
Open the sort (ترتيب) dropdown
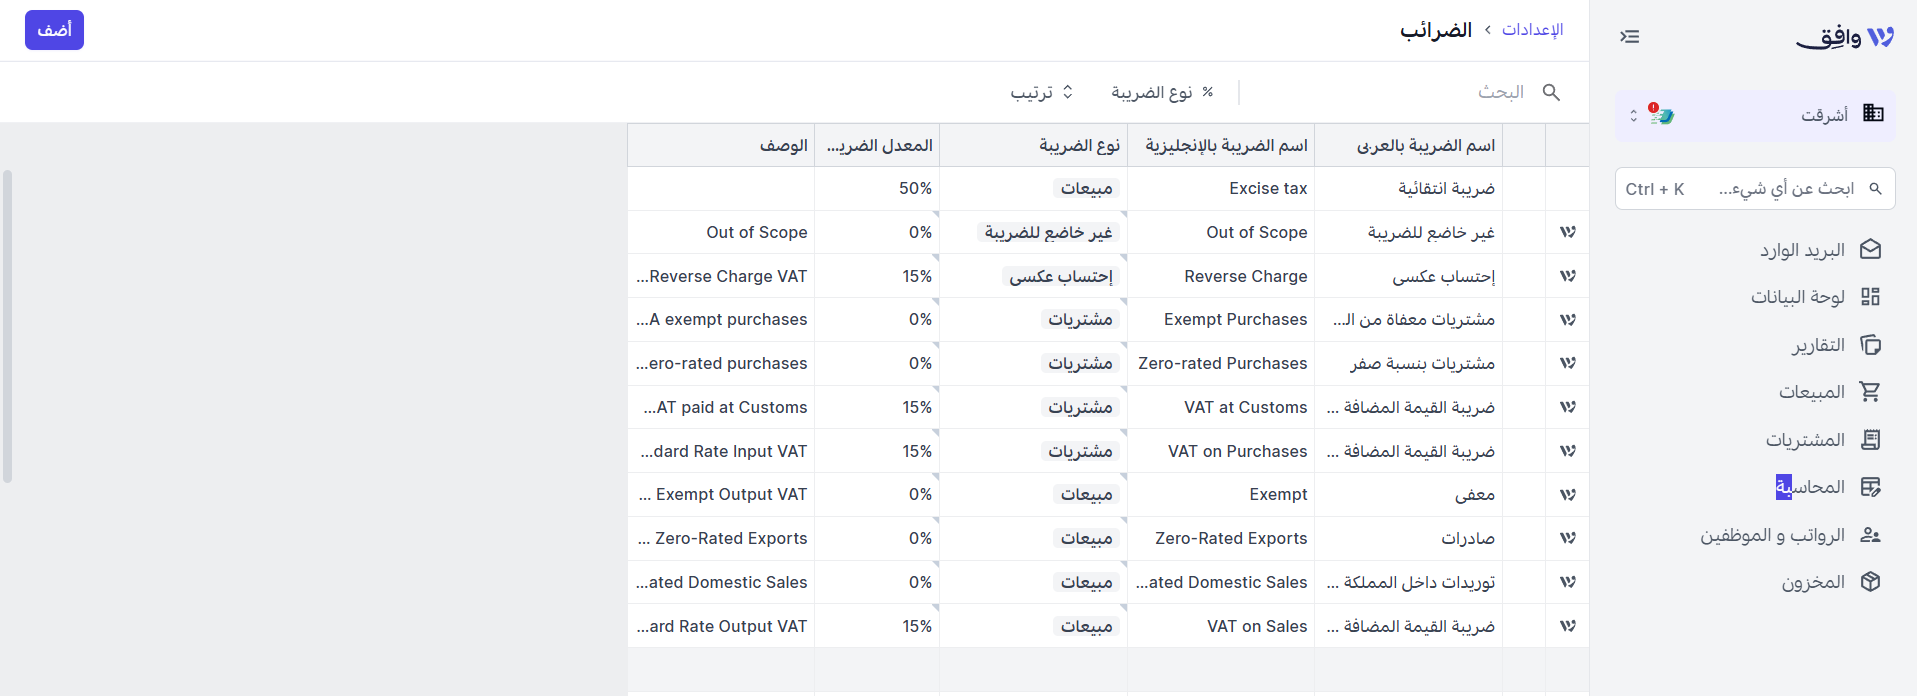pos(1042,92)
